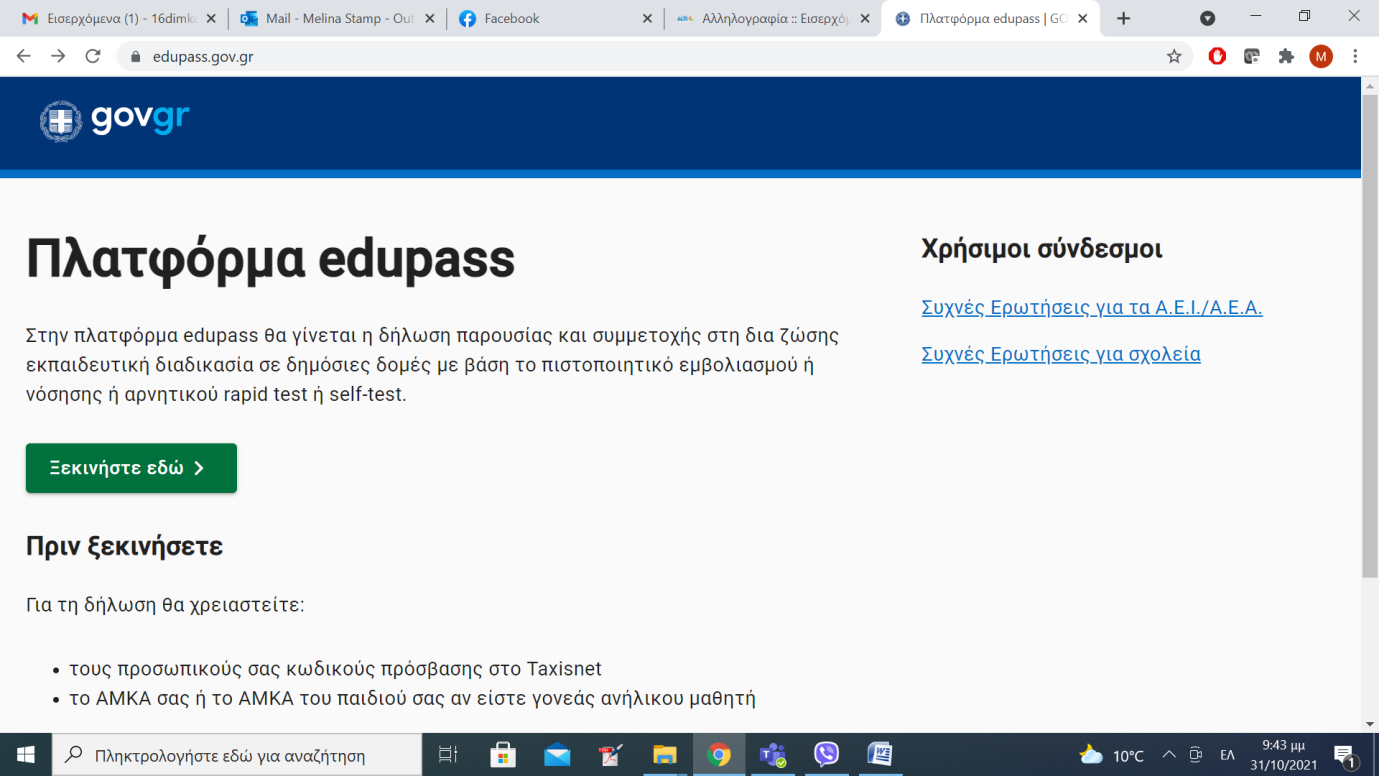View site info via the padlock icon
1379x776 pixels.
tap(135, 57)
